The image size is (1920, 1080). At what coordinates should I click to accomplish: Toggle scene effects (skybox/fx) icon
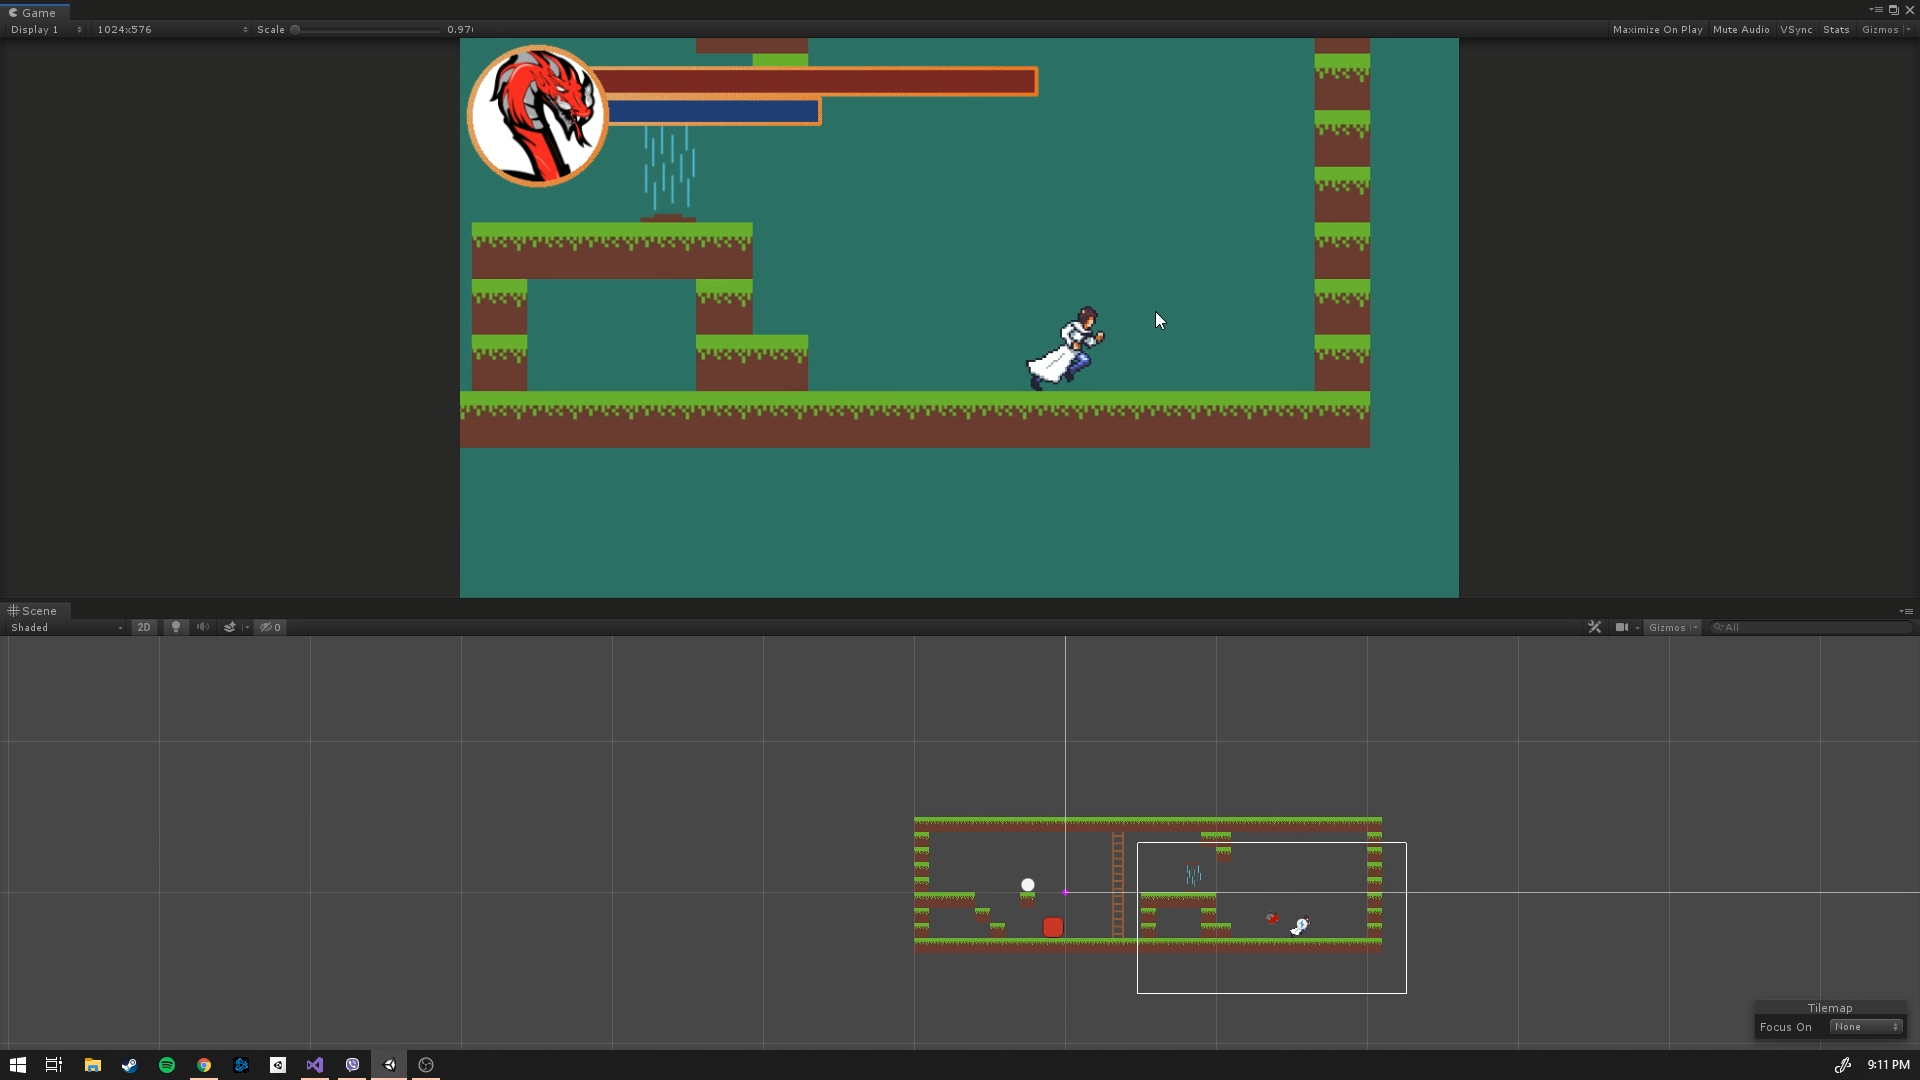[x=230, y=627]
